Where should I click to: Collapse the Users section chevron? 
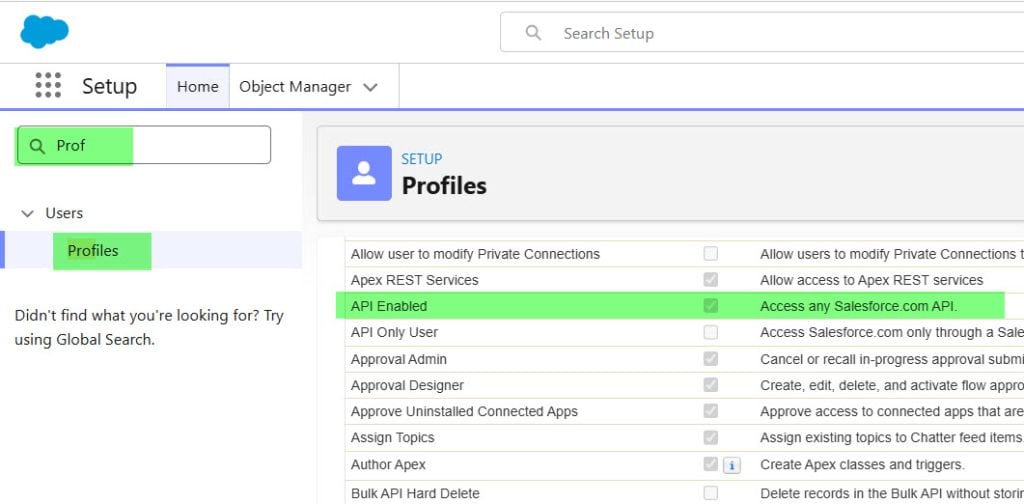click(27, 213)
